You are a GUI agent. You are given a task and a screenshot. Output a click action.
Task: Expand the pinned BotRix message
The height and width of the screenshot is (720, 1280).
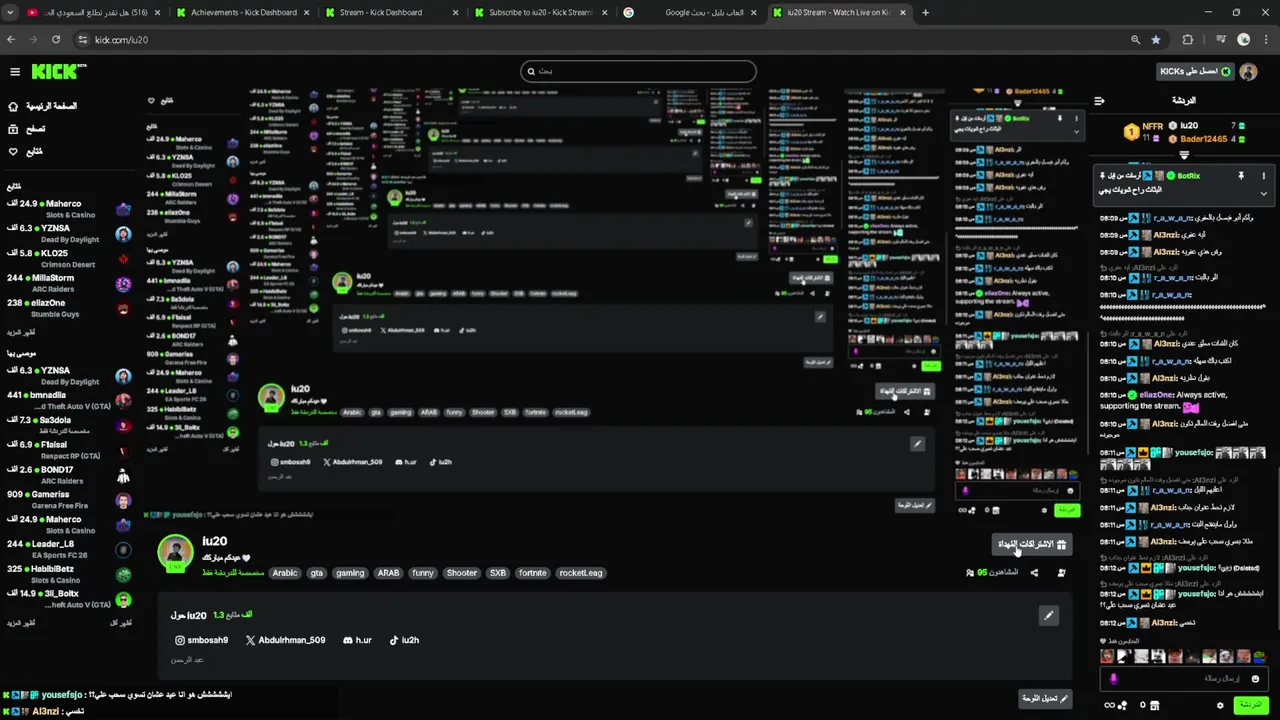(1264, 194)
